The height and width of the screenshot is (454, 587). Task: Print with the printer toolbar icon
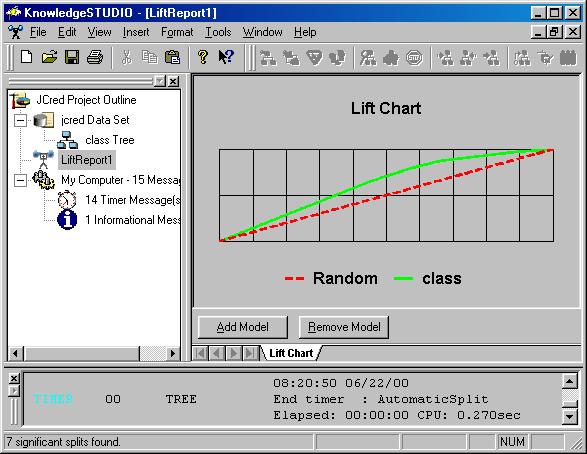click(x=95, y=57)
